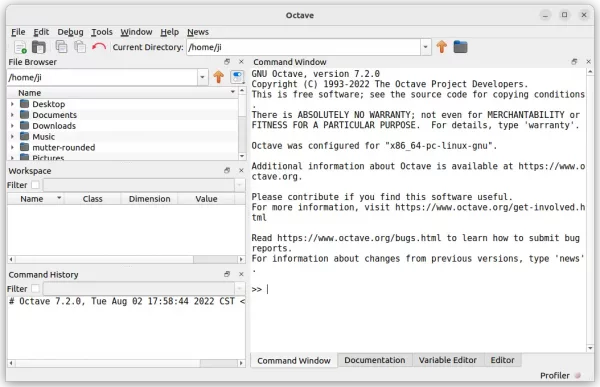The height and width of the screenshot is (387, 600).
Task: Open the Tools menu
Action: coord(102,32)
